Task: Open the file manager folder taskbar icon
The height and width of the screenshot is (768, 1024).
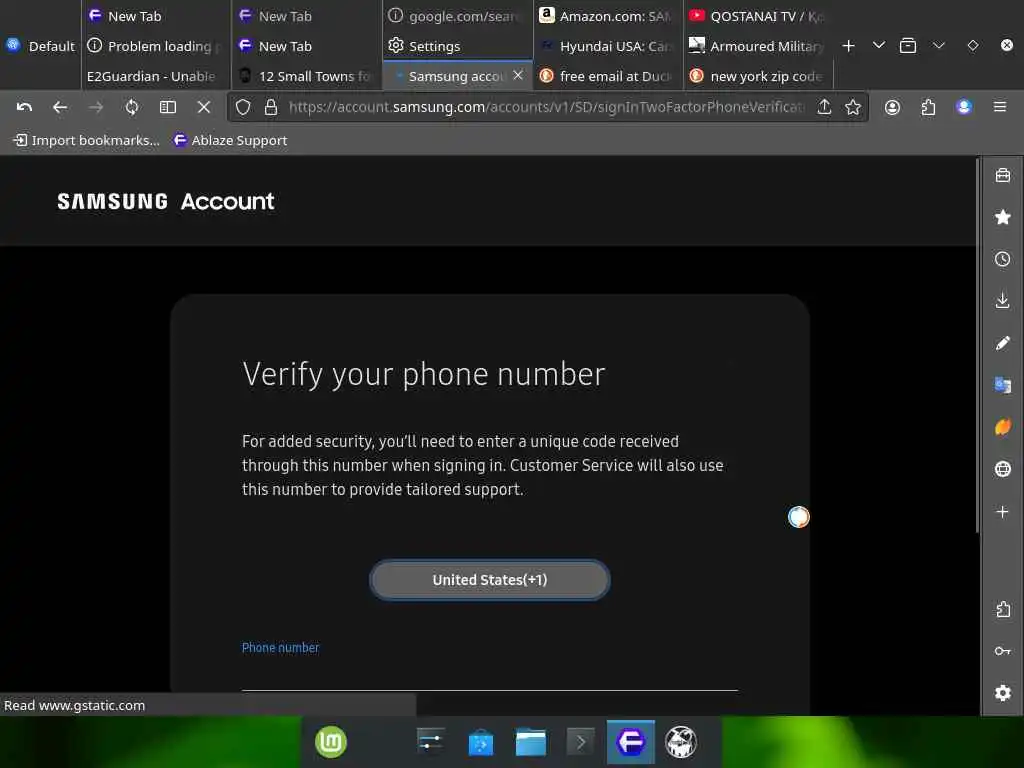Action: pyautogui.click(x=531, y=742)
